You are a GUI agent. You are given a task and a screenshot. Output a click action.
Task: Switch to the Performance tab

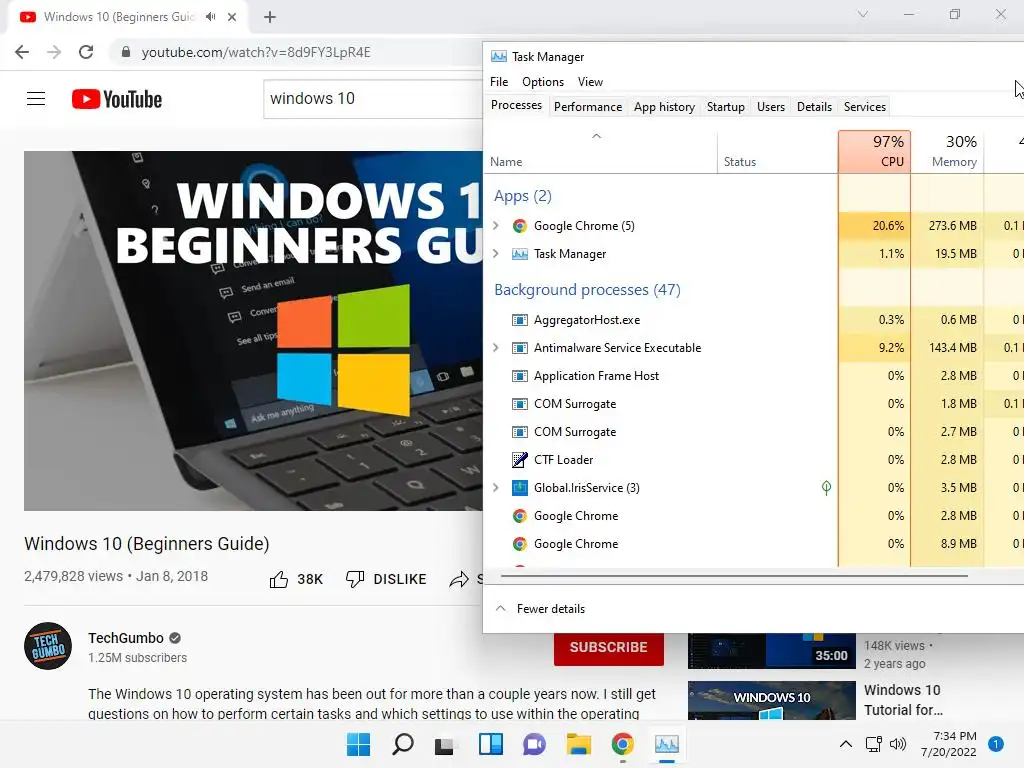click(x=588, y=106)
